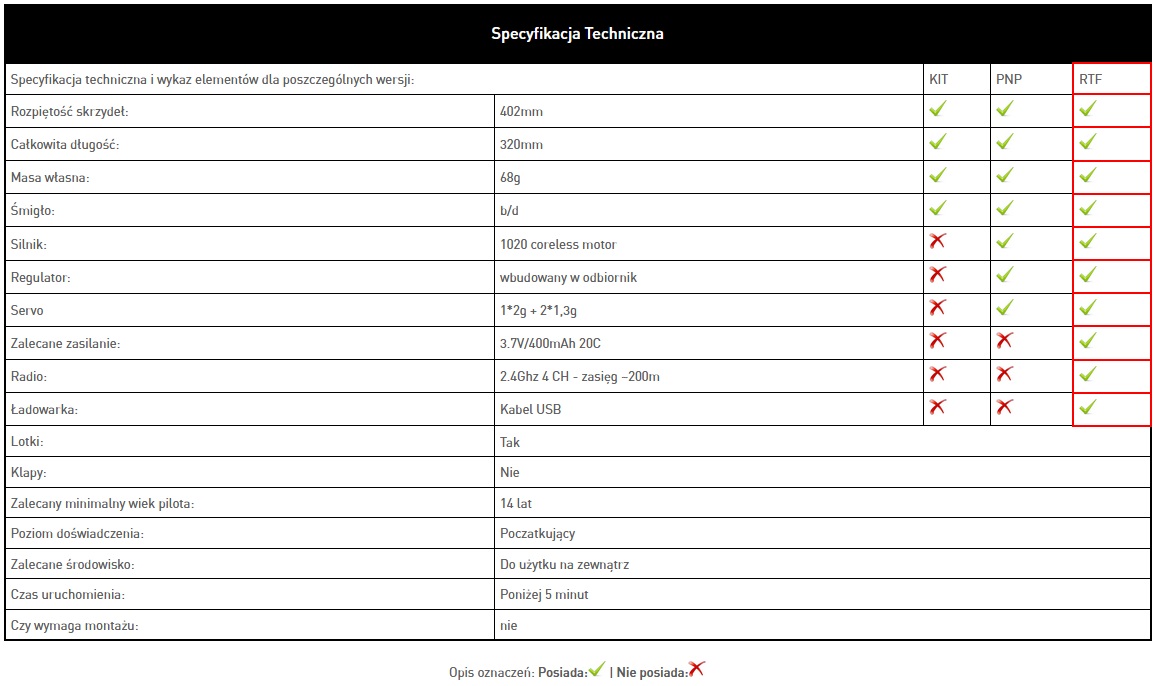Click the PNP red X for Ładowarka

pyautogui.click(x=1004, y=407)
